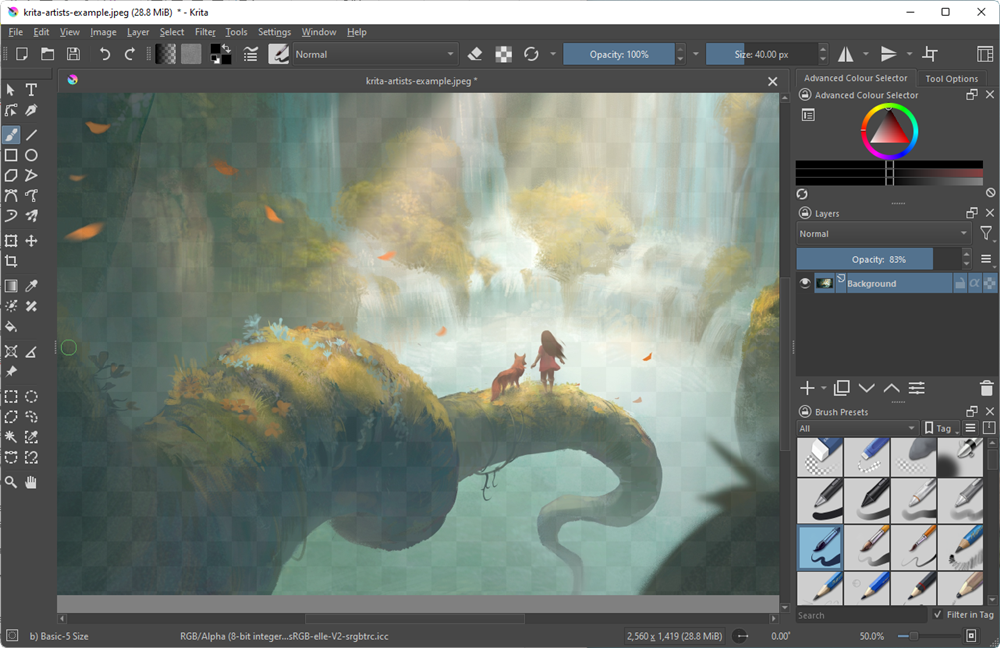Screen dimensions: 1000x648
Task: Select the Crop tool
Action: point(11,261)
